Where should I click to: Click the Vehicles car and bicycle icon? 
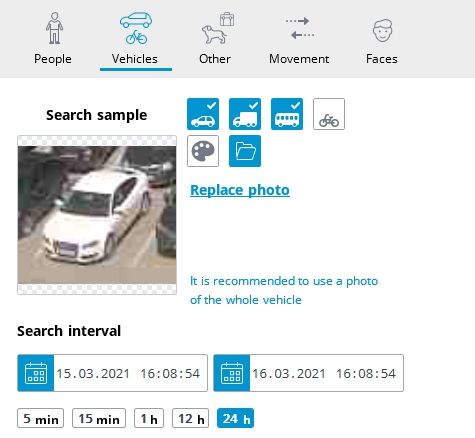(136, 29)
